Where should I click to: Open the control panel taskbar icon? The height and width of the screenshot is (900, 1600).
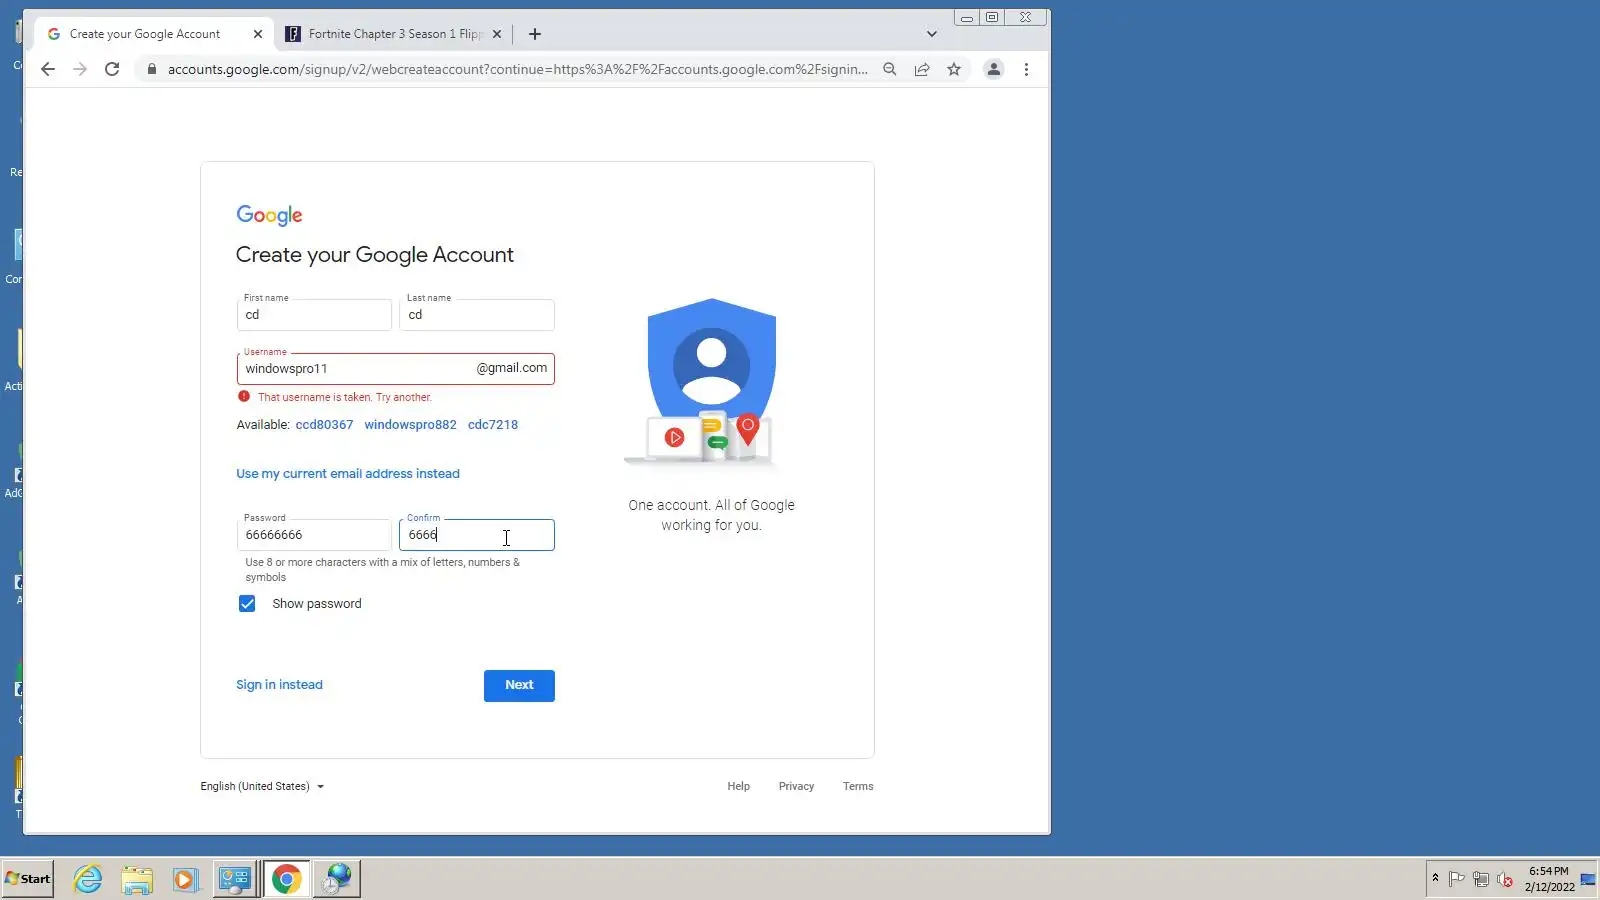tap(235, 879)
